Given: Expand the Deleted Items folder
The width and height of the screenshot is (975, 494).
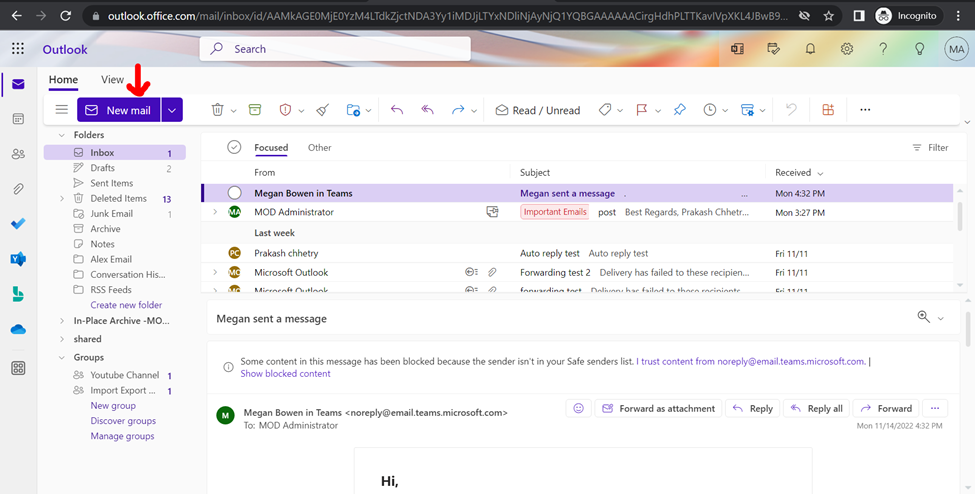Looking at the screenshot, I should [61, 198].
